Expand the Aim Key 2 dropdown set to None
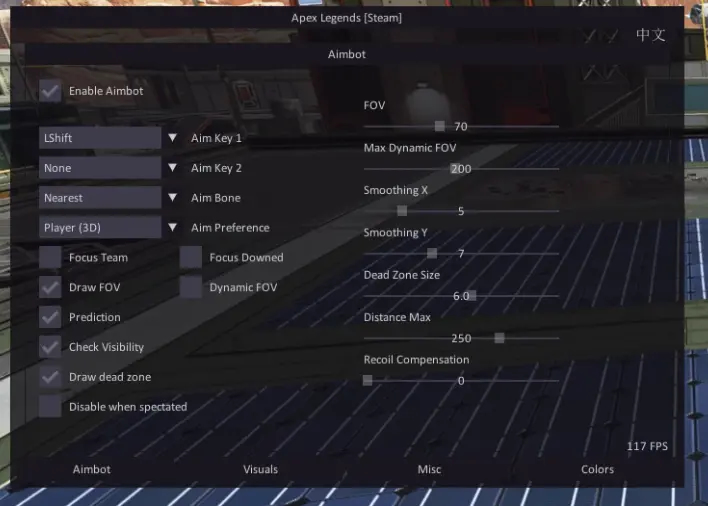This screenshot has height=506, width=708. [108, 168]
